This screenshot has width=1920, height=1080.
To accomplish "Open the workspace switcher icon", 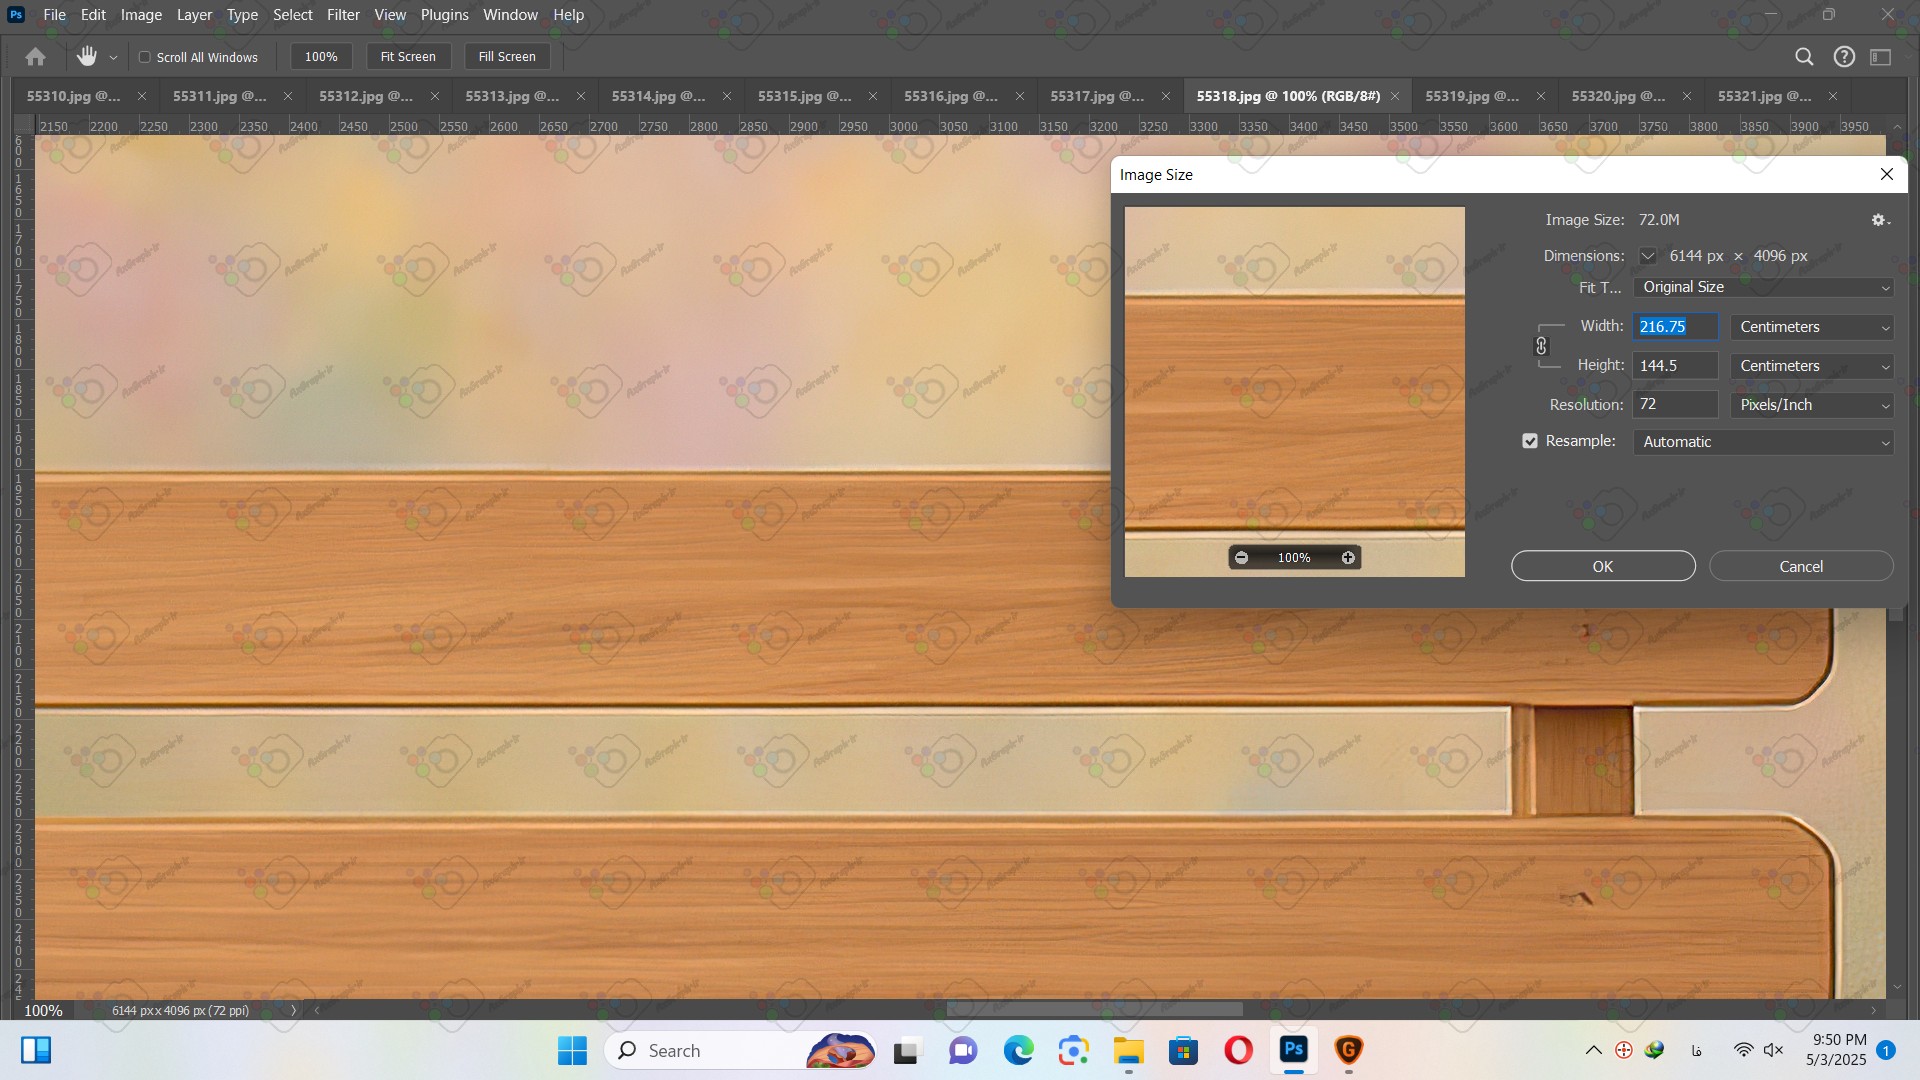I will click(x=1881, y=57).
